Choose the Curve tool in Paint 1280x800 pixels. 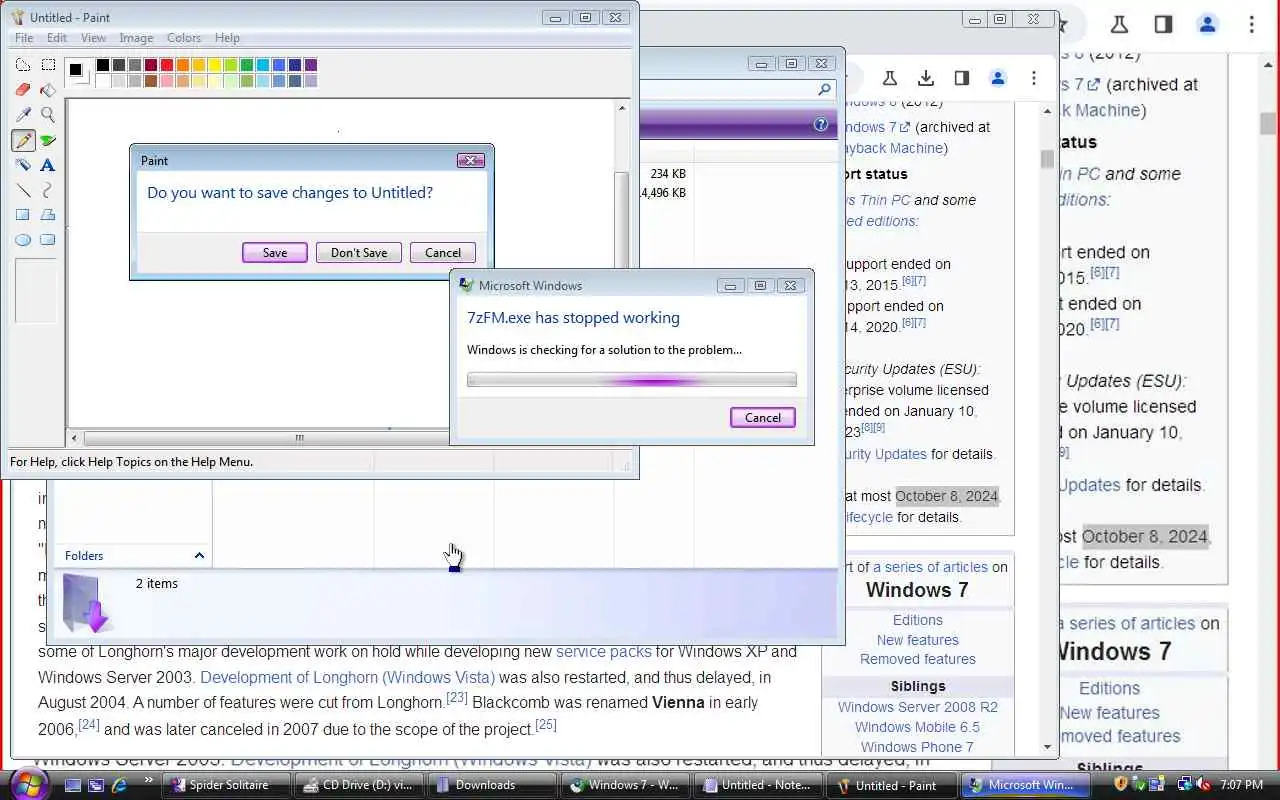tap(48, 190)
